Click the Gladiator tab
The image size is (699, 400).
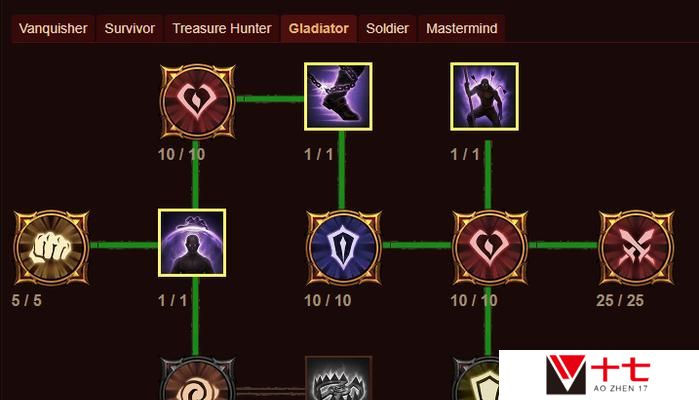coord(318,29)
